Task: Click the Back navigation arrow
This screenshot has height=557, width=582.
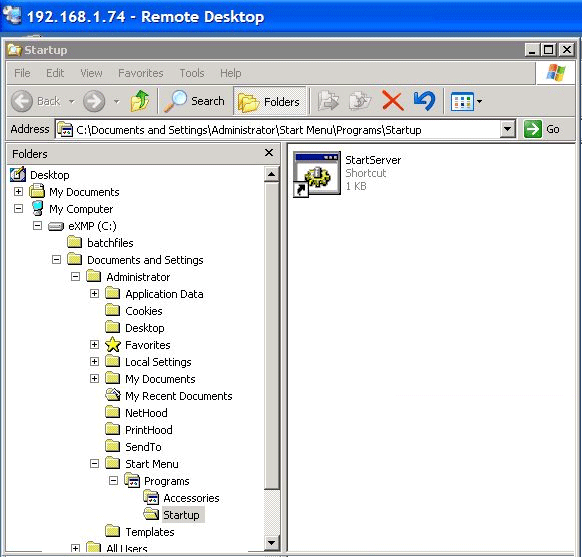Action: [22, 101]
